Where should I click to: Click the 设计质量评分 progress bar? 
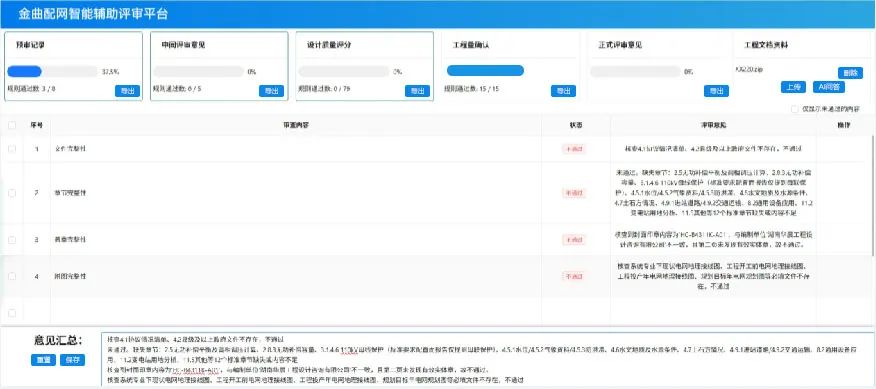[344, 72]
